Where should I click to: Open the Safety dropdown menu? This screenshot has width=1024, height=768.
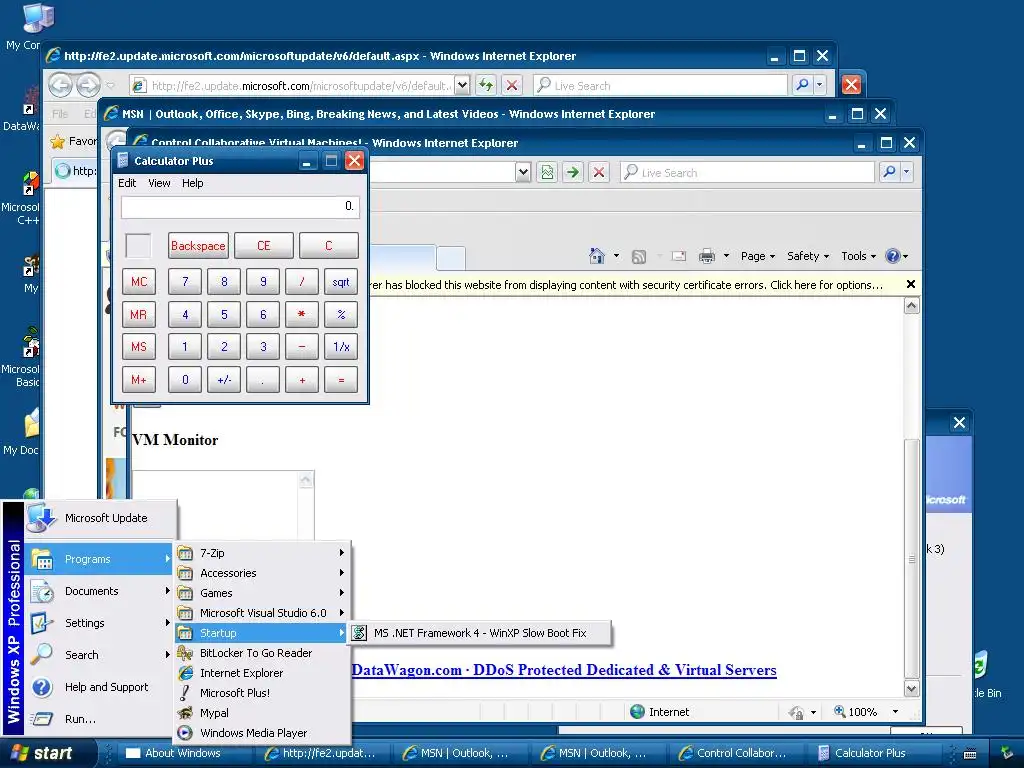pos(808,256)
